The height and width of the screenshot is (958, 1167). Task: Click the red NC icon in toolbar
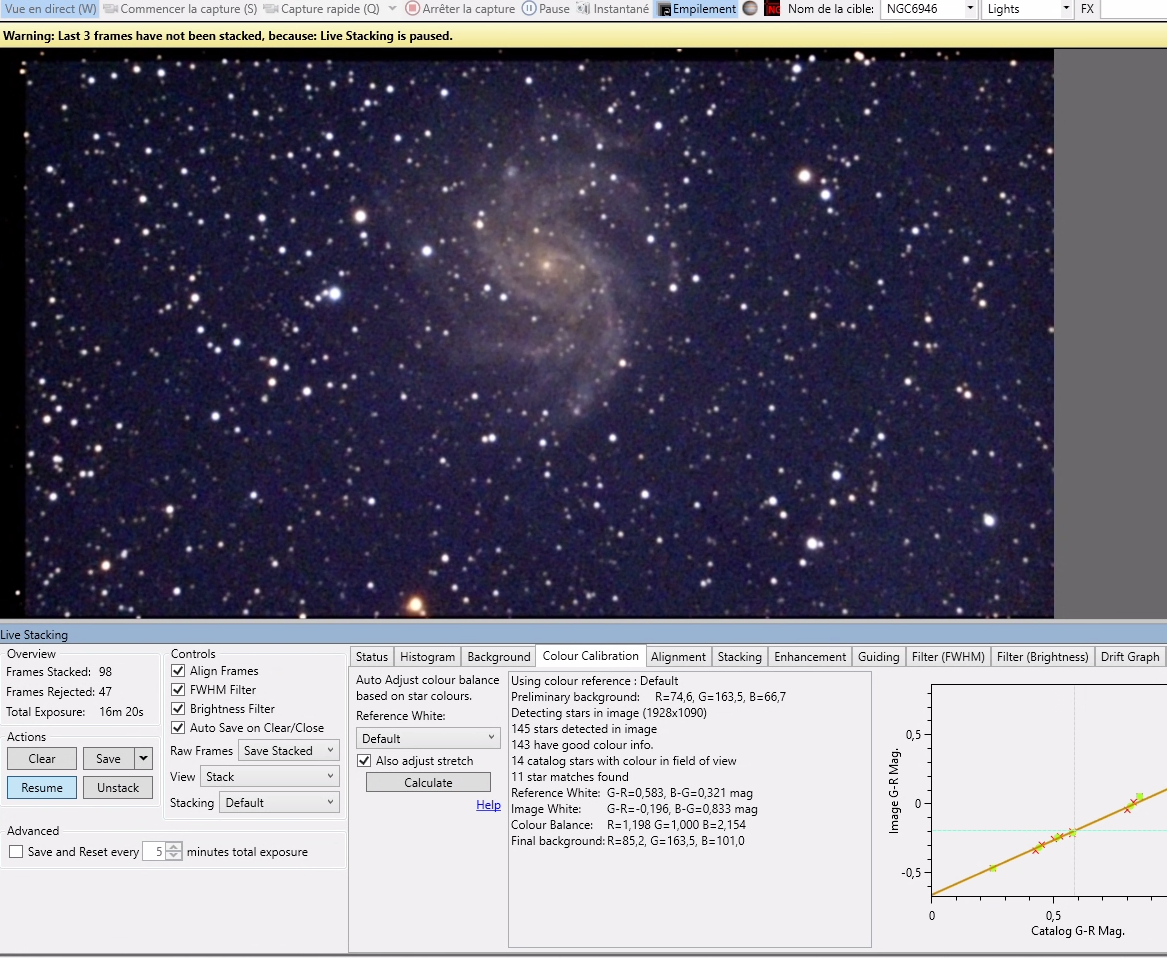click(x=773, y=9)
